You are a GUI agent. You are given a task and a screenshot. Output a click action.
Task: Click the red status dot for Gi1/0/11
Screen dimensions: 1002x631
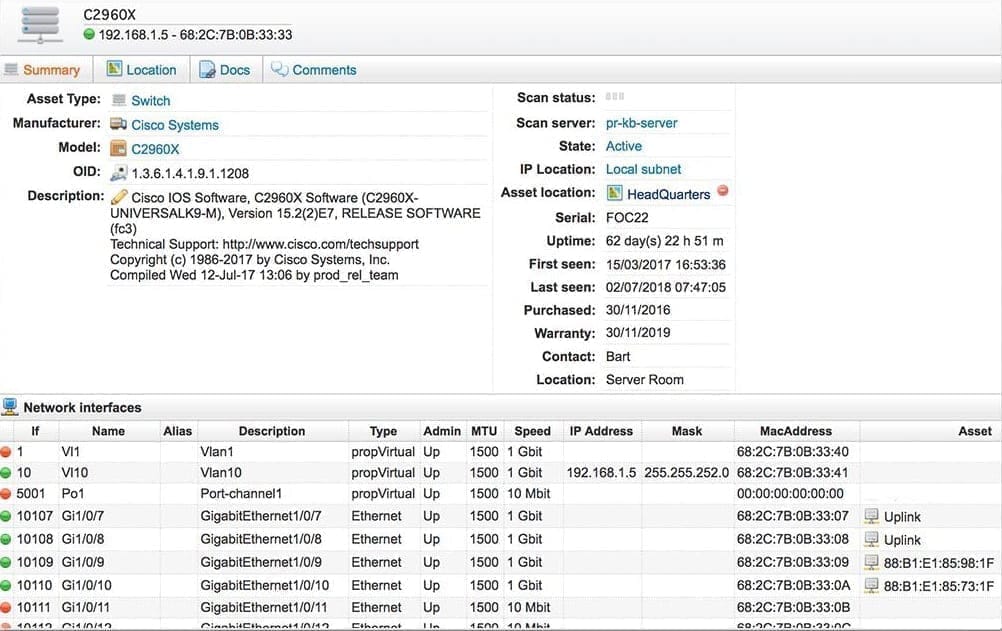click(6, 607)
